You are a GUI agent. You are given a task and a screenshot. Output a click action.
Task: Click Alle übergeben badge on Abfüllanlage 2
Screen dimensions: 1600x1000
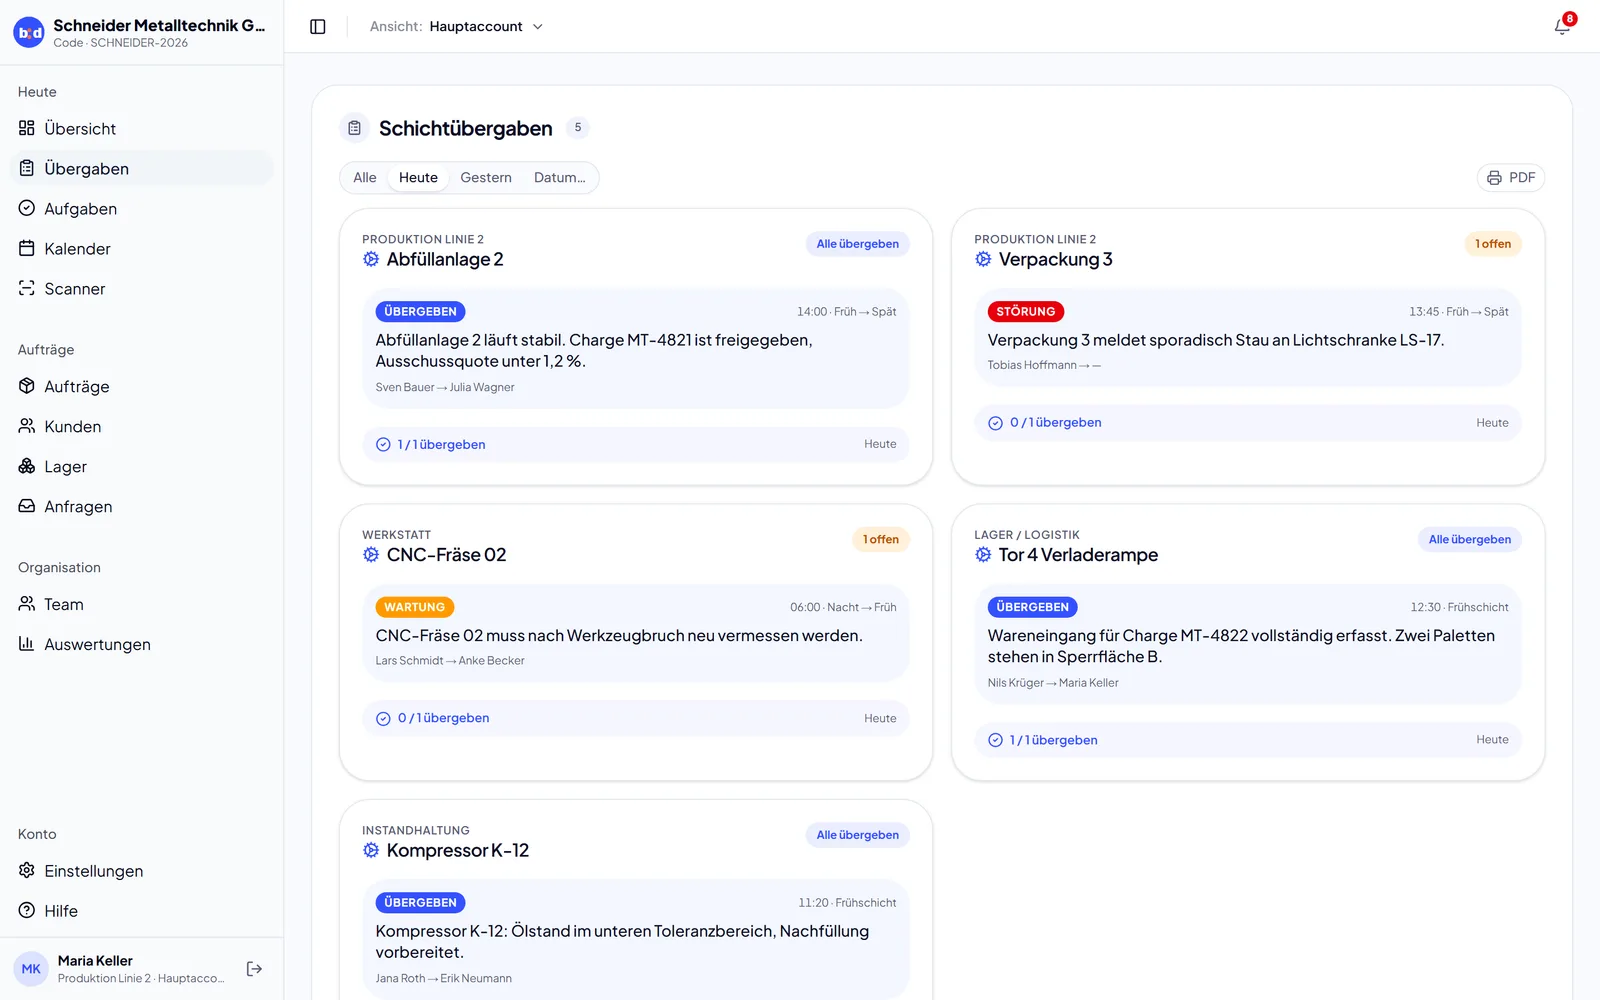(x=857, y=244)
